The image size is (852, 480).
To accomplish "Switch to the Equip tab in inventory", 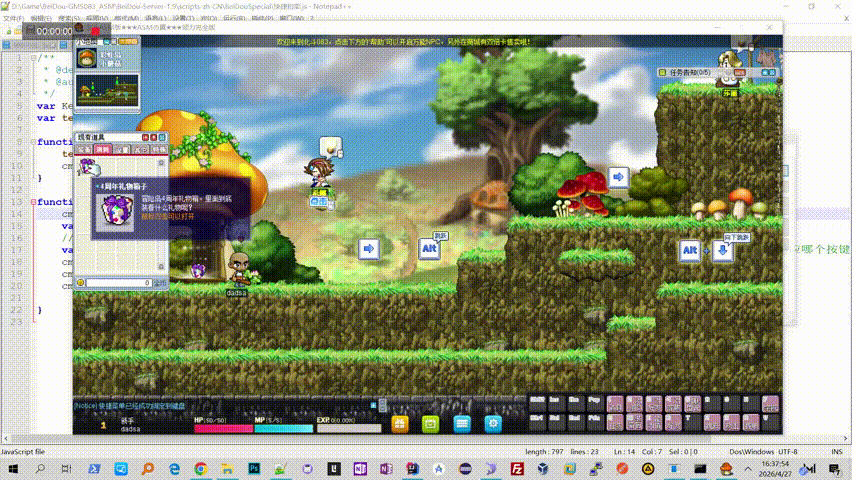I will (x=84, y=149).
